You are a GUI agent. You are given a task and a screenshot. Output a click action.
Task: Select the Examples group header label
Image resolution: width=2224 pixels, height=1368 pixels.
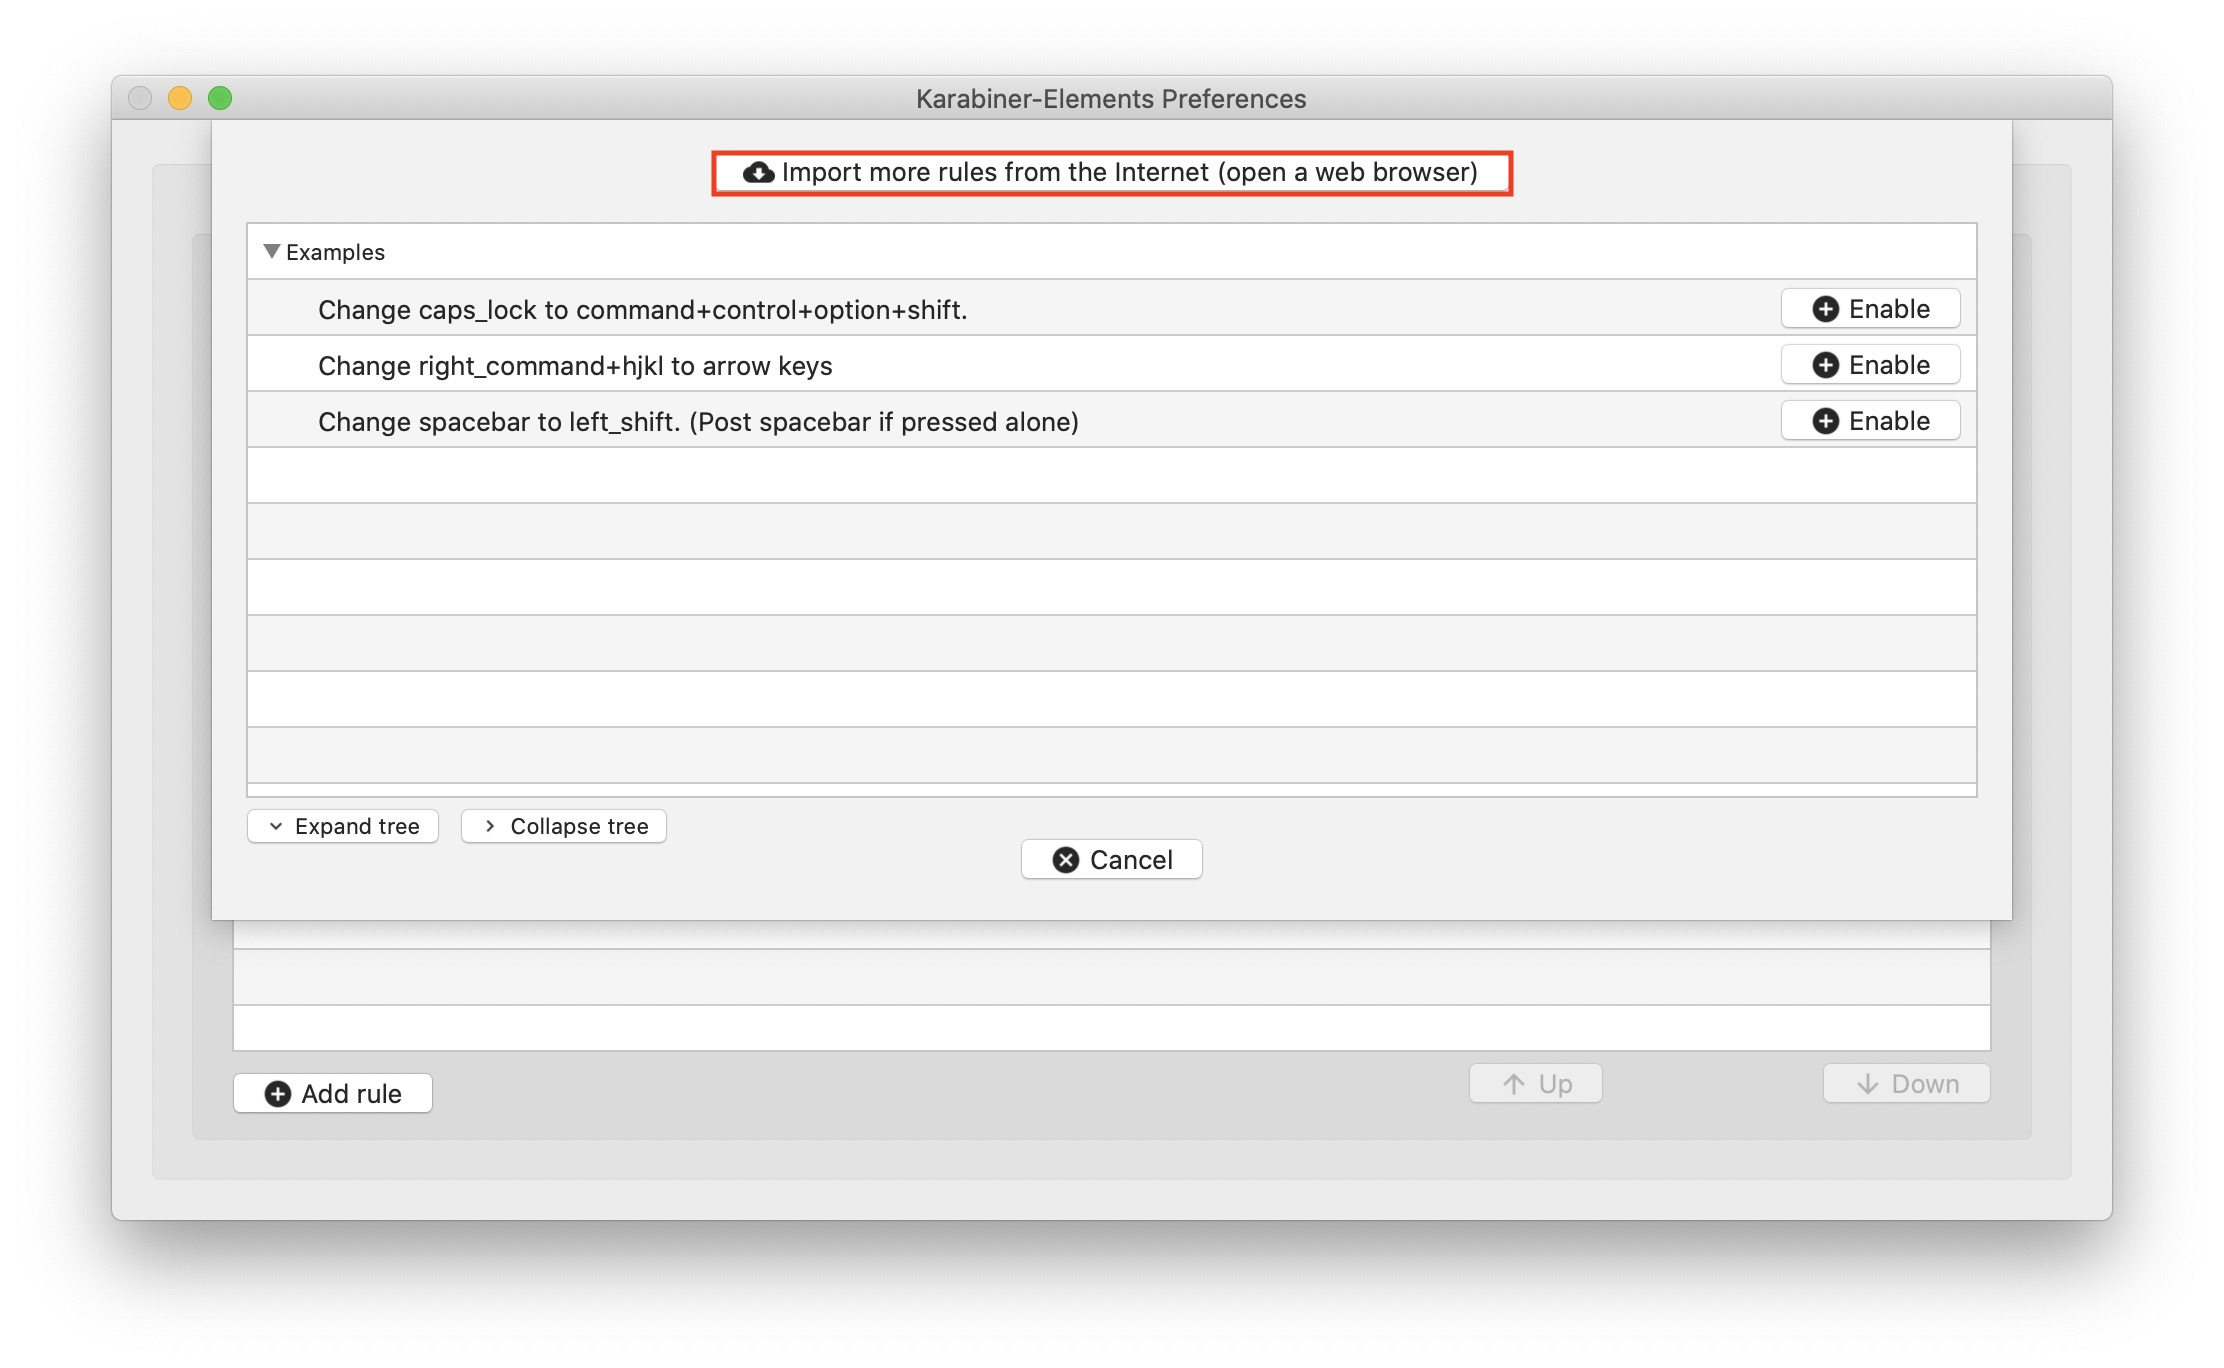tap(335, 252)
